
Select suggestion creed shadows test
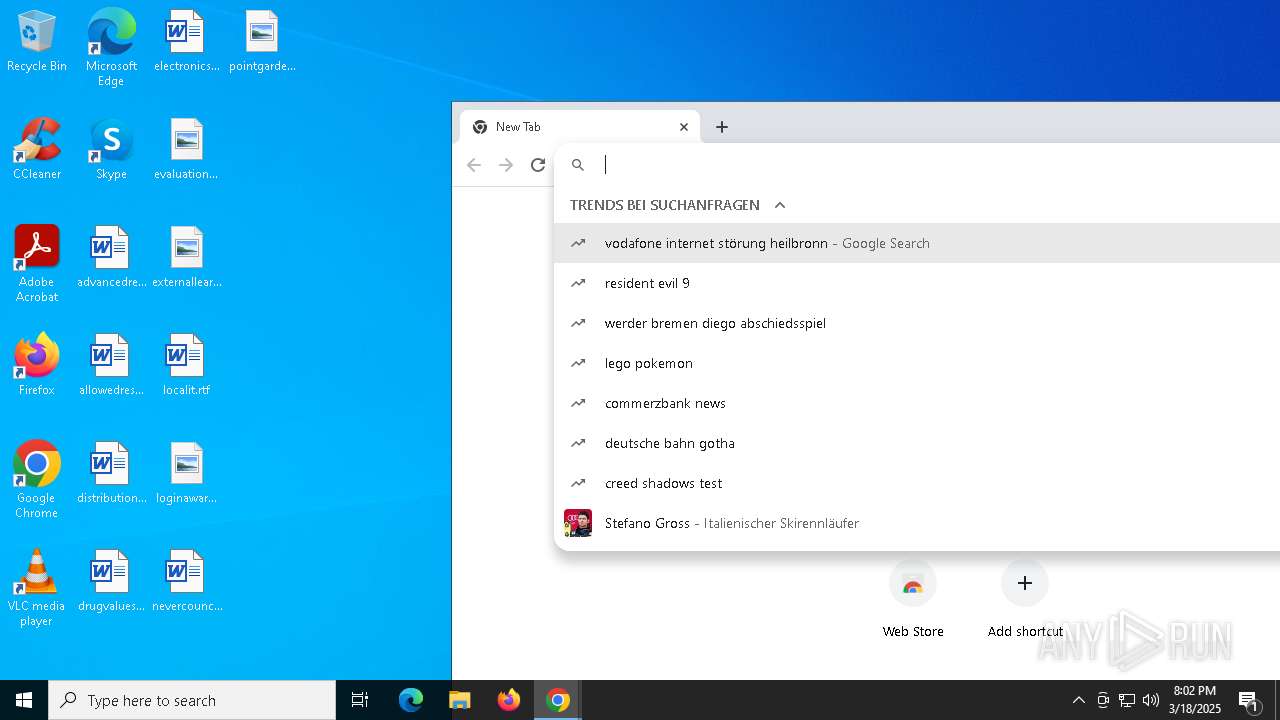(x=917, y=483)
